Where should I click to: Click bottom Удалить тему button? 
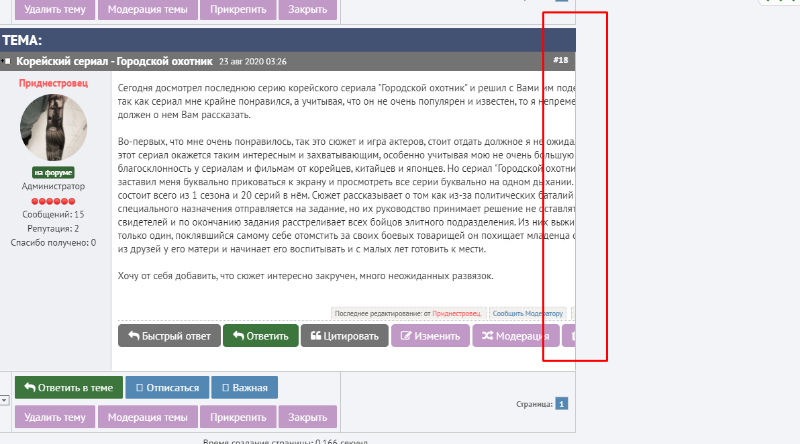pyautogui.click(x=56, y=417)
